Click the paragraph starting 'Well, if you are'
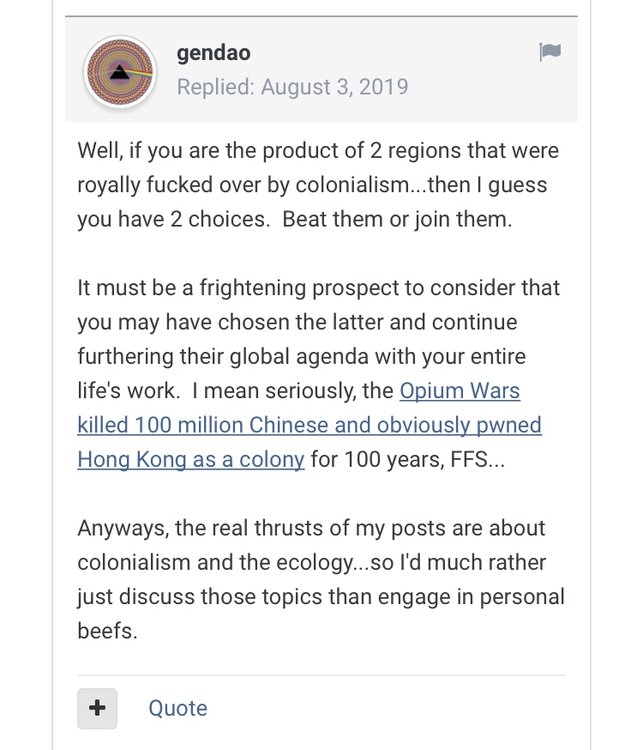 click(x=317, y=185)
